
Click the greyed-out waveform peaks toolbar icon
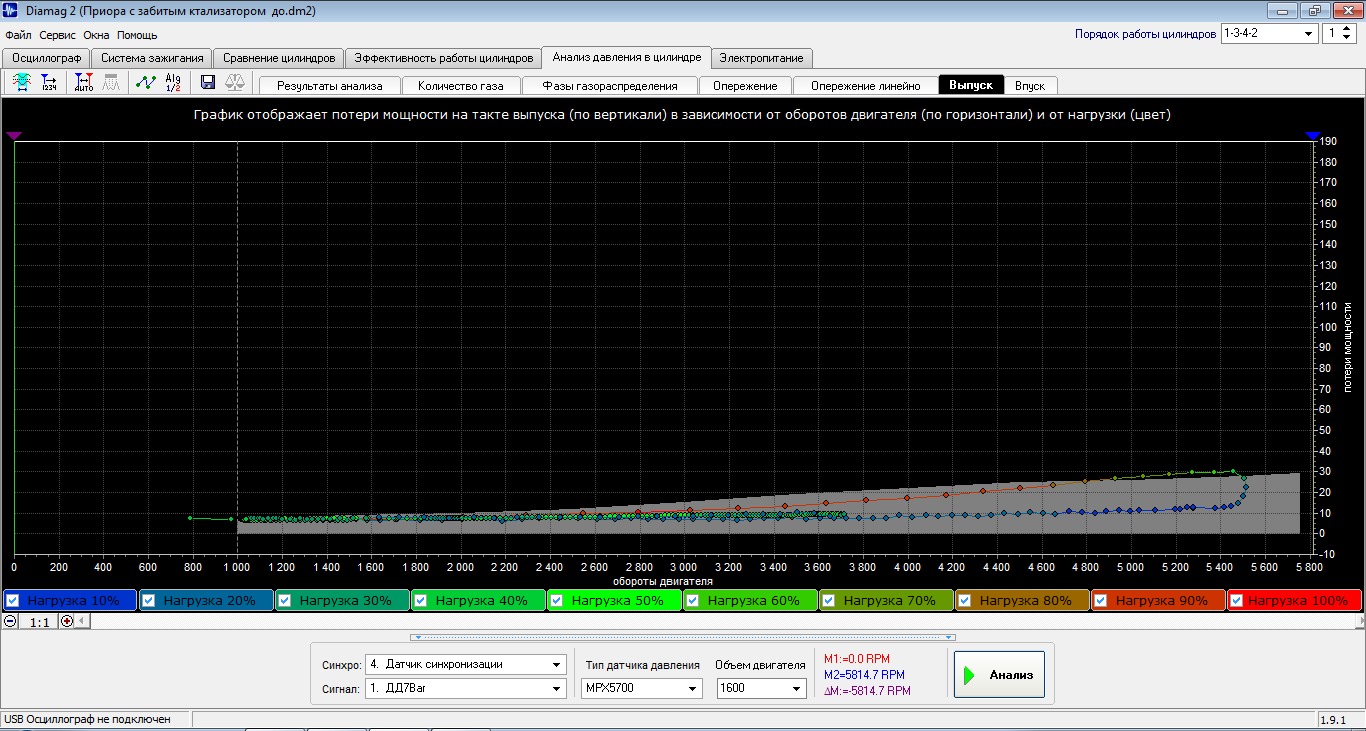[x=113, y=83]
